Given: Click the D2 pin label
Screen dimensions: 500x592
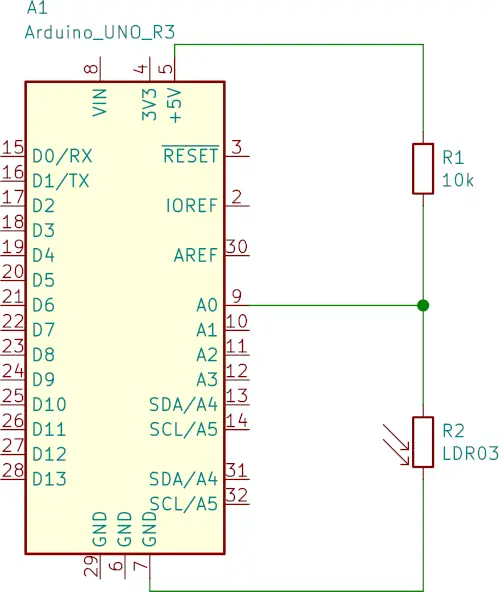Looking at the screenshot, I should [43, 206].
